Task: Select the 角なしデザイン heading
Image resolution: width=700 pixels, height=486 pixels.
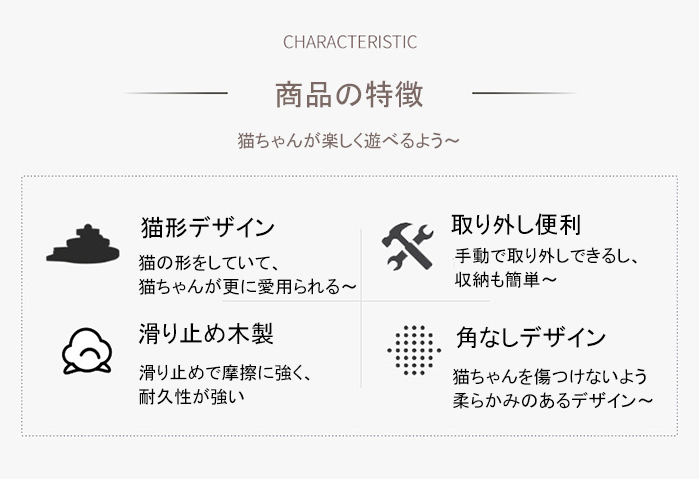Action: coord(531,337)
